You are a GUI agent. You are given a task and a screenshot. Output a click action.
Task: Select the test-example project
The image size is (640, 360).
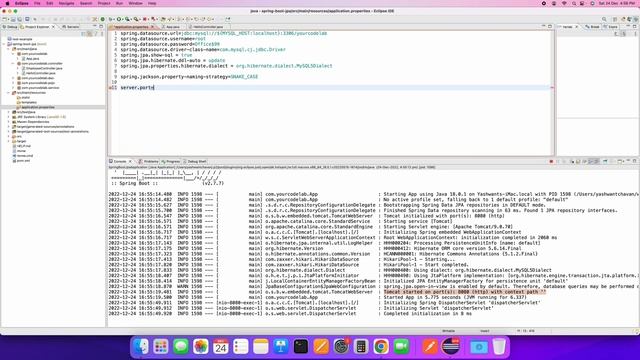tap(20, 39)
